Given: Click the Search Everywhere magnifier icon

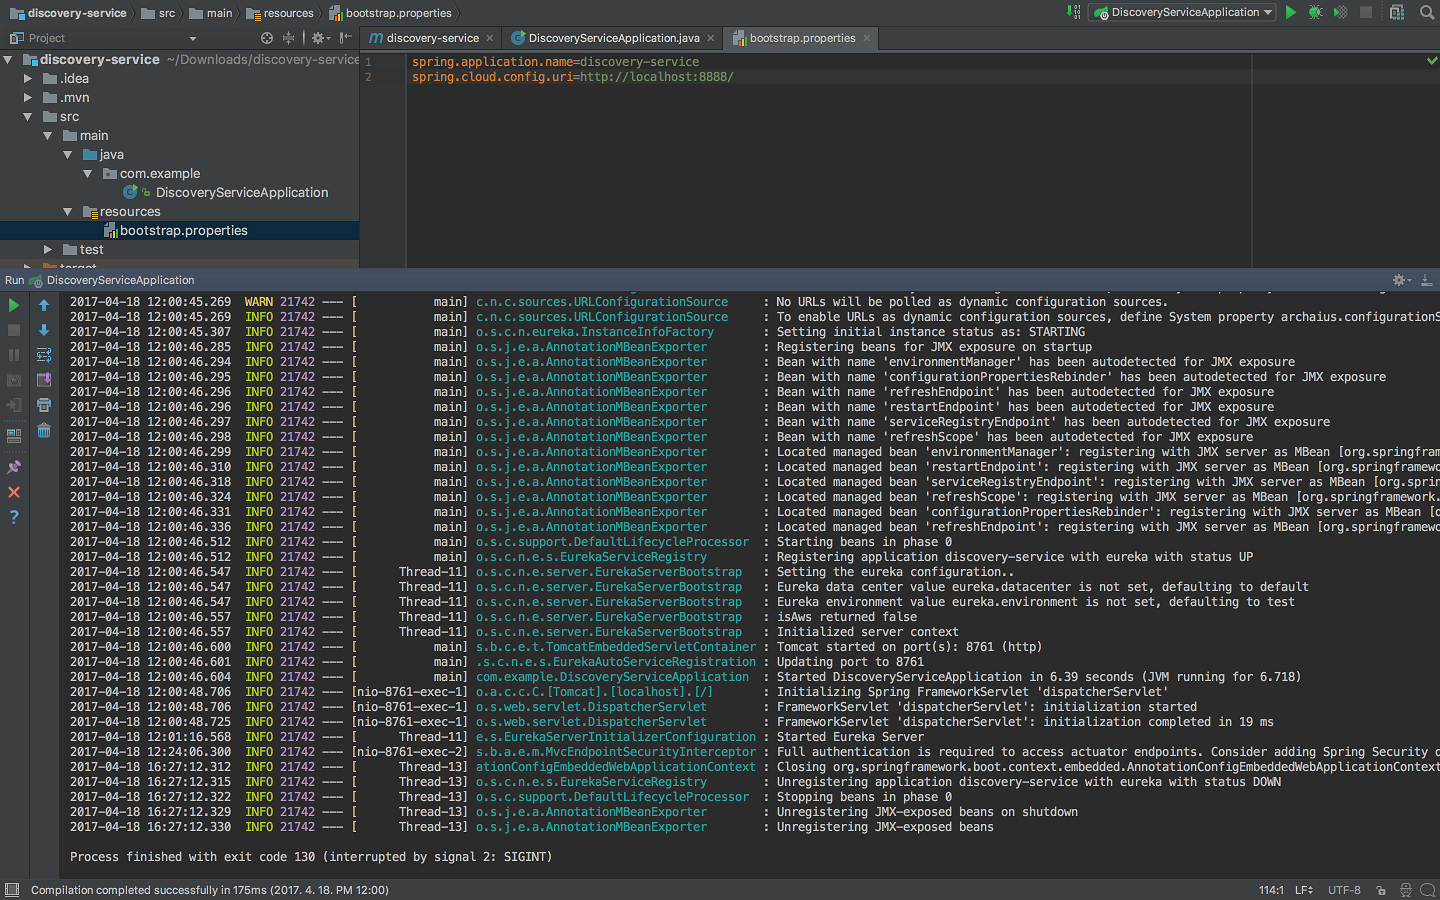Looking at the screenshot, I should pyautogui.click(x=1427, y=13).
